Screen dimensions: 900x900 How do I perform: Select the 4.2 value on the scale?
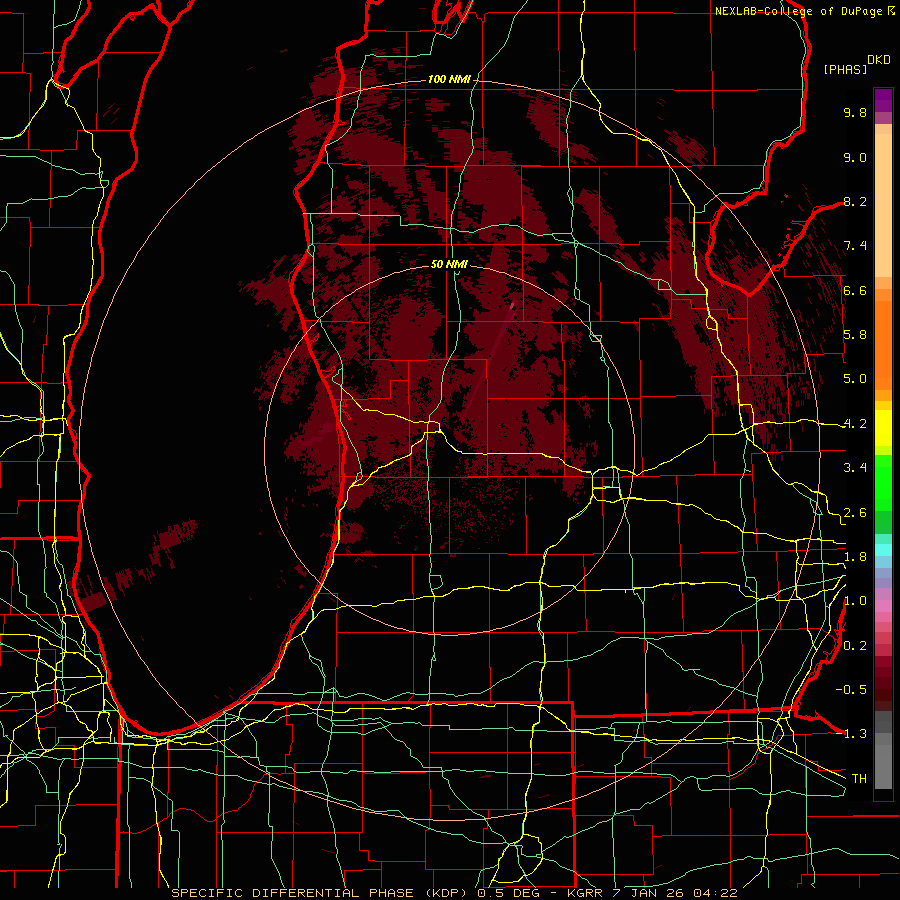click(x=855, y=424)
